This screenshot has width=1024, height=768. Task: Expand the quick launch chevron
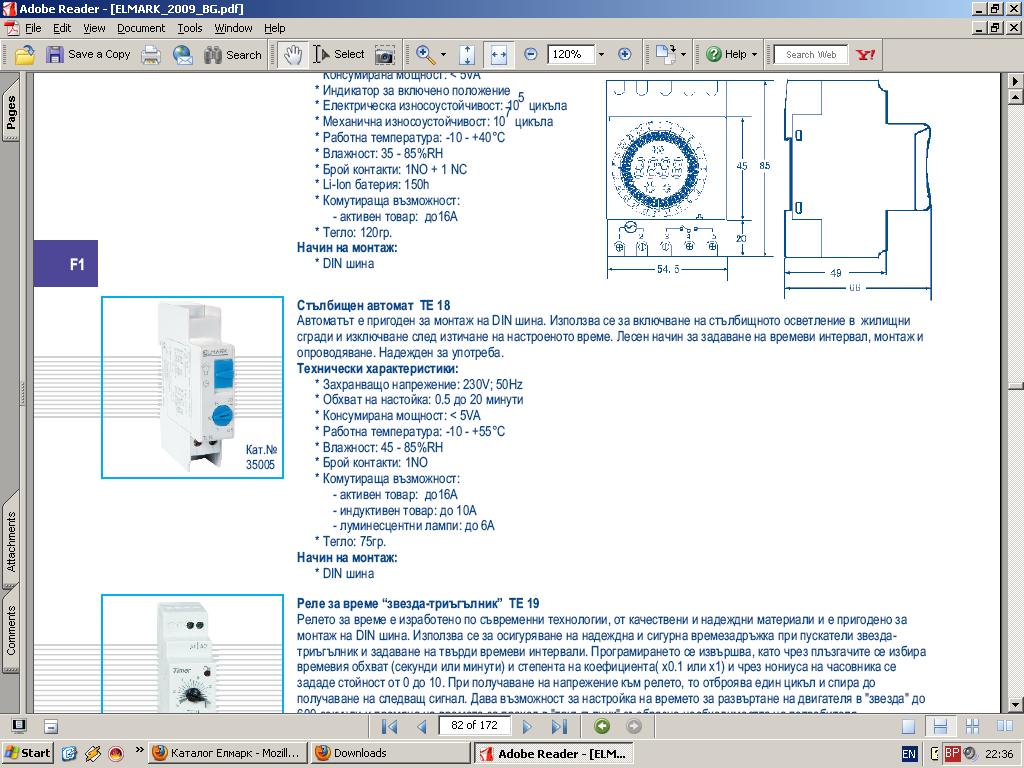pos(139,750)
